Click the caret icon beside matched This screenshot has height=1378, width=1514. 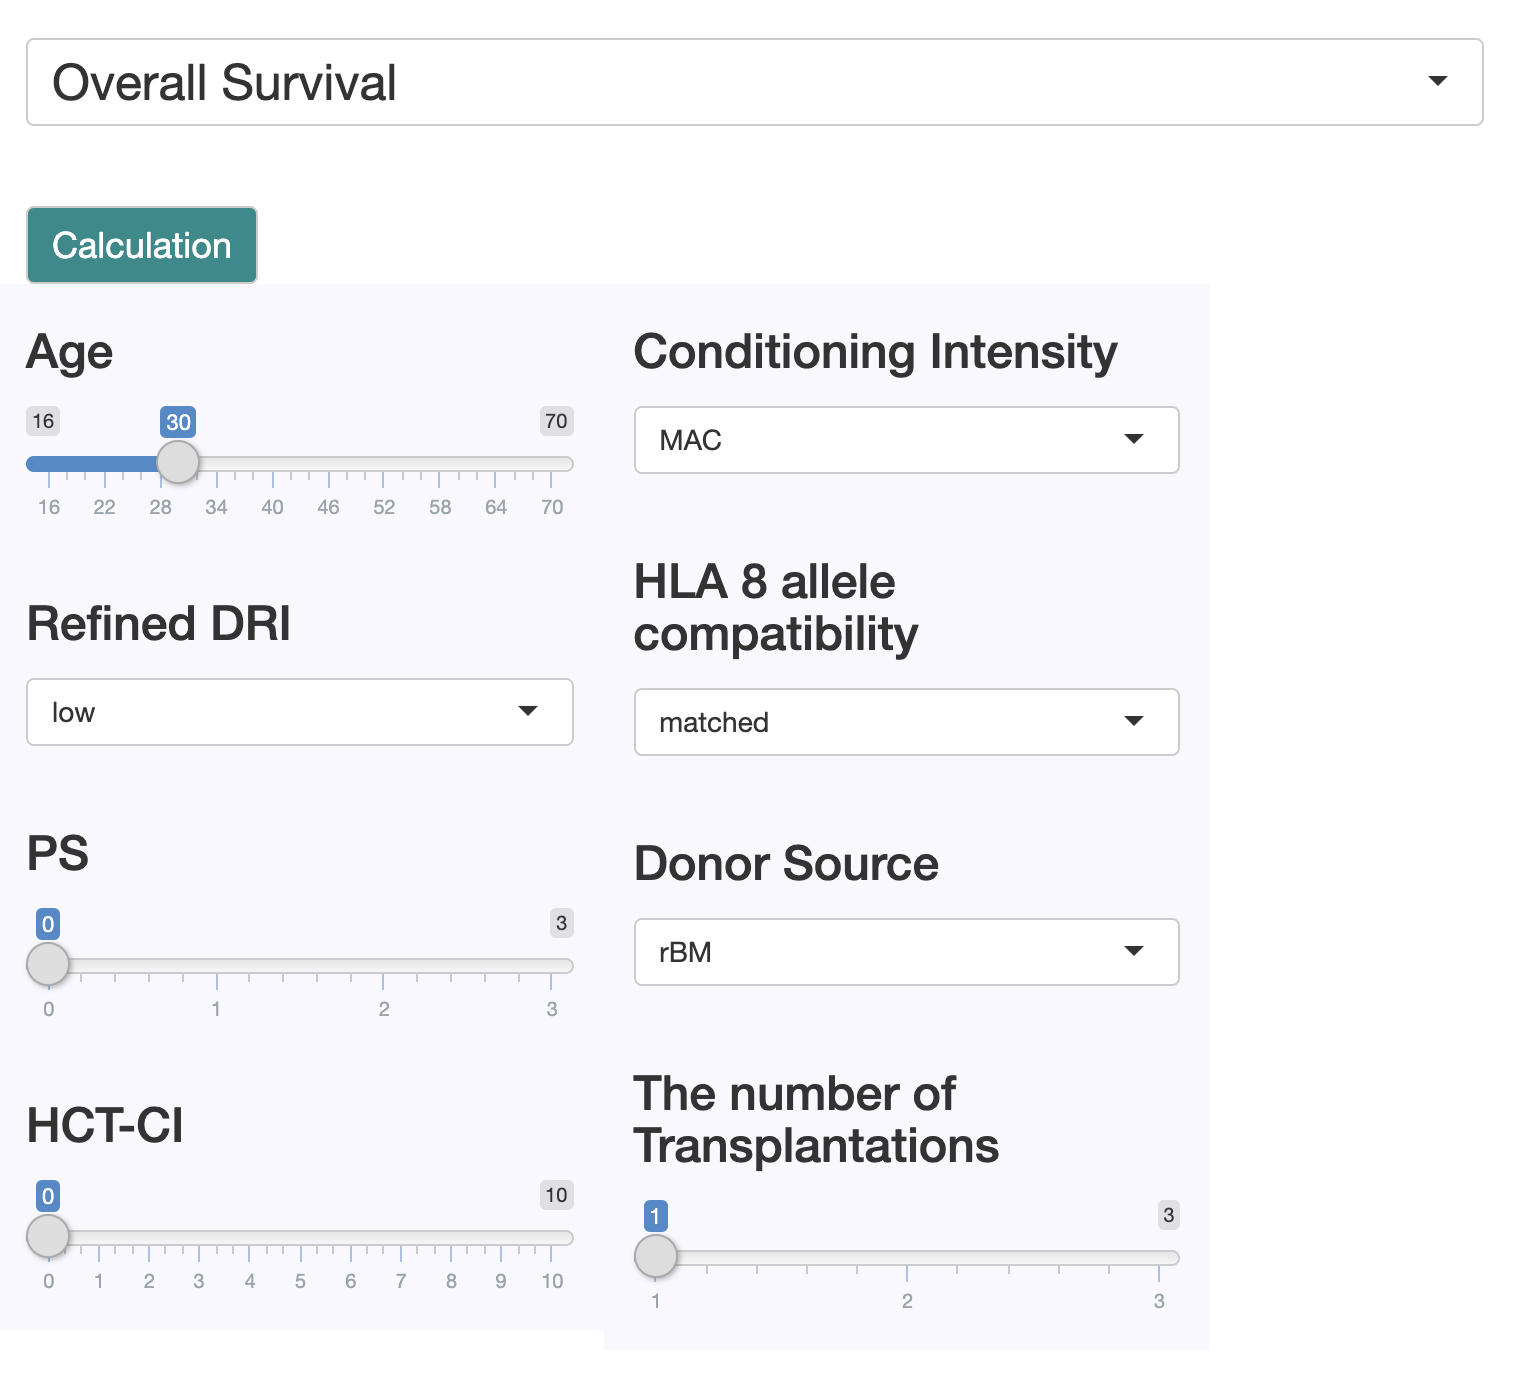coord(1134,721)
